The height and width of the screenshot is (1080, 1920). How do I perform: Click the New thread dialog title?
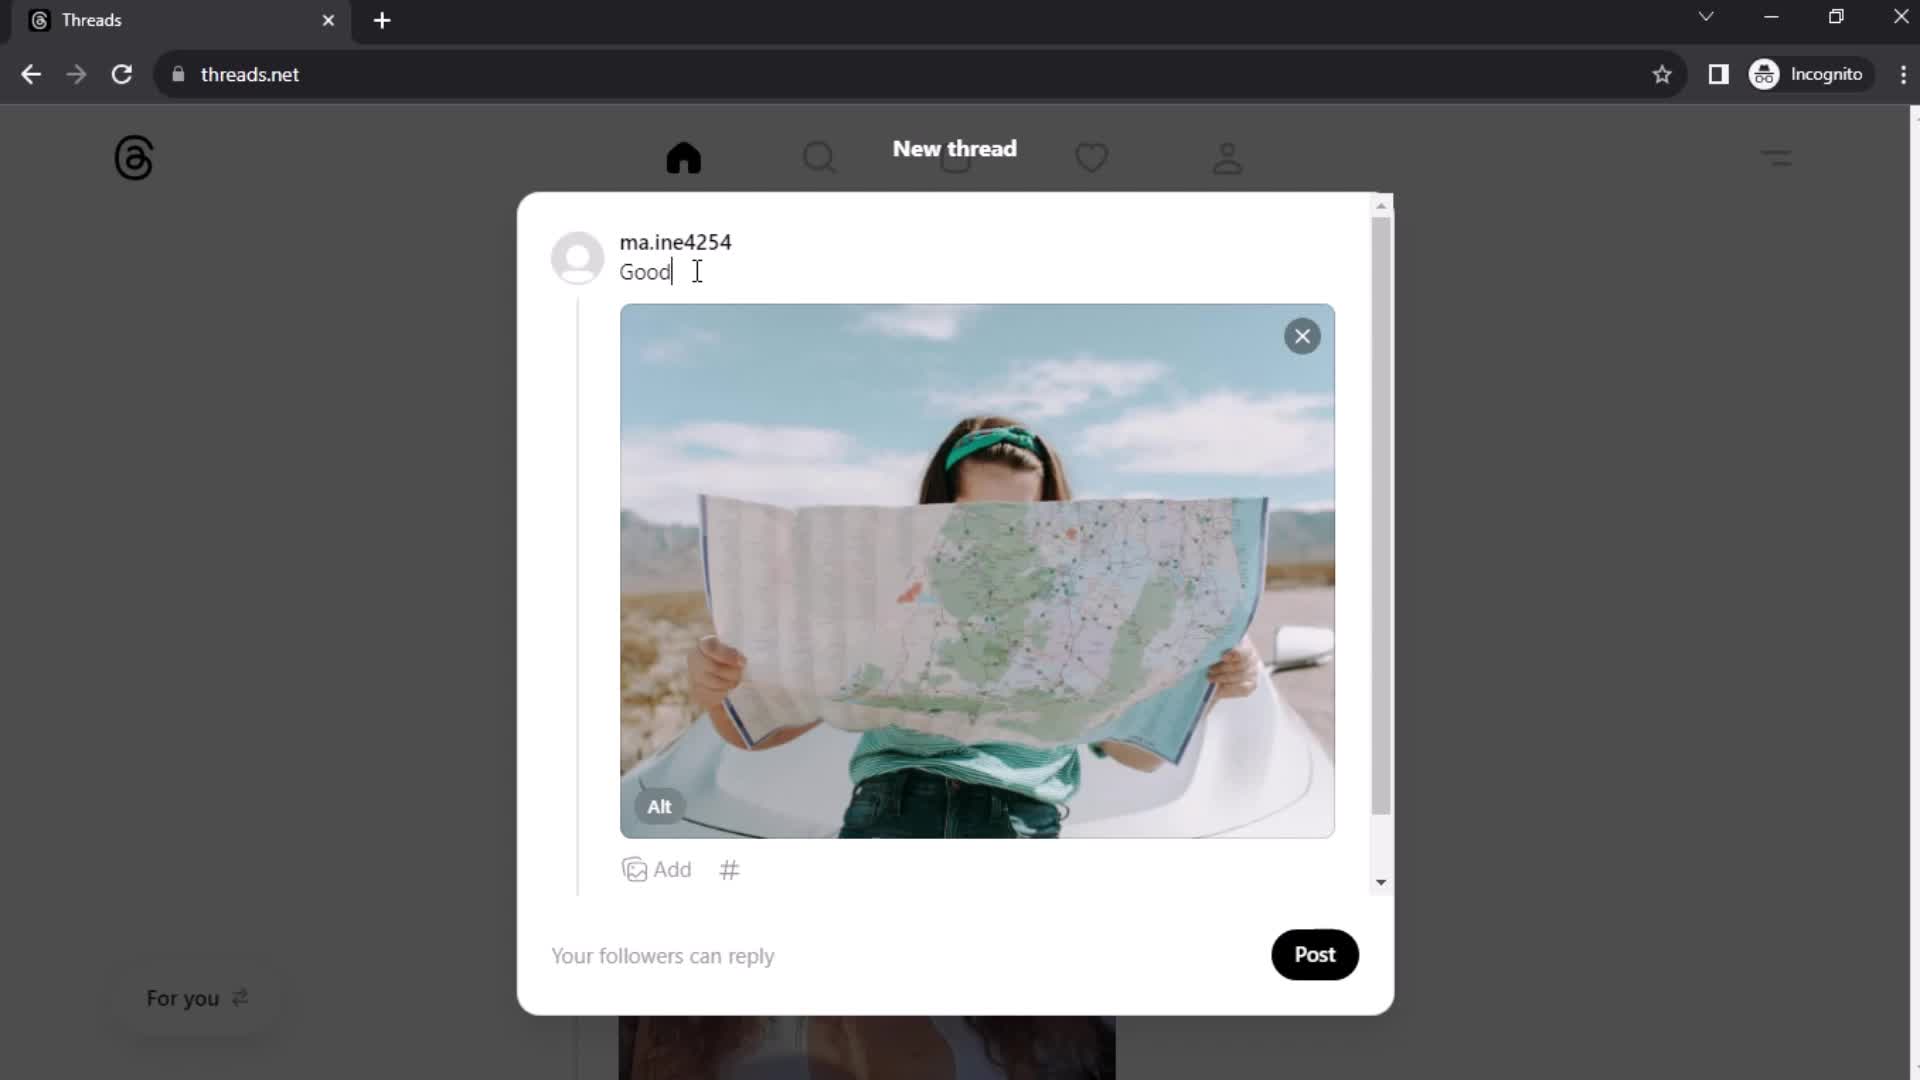tap(956, 148)
